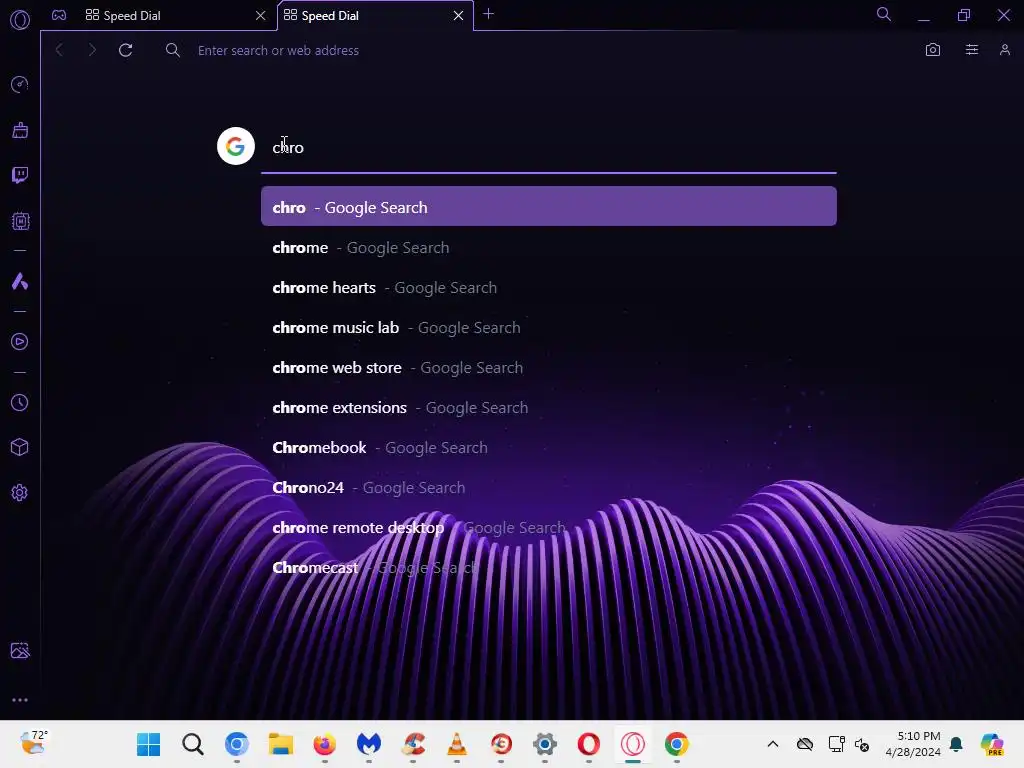This screenshot has width=1024, height=768.
Task: Select 'chro - Google Search' suggestion
Action: tap(549, 206)
